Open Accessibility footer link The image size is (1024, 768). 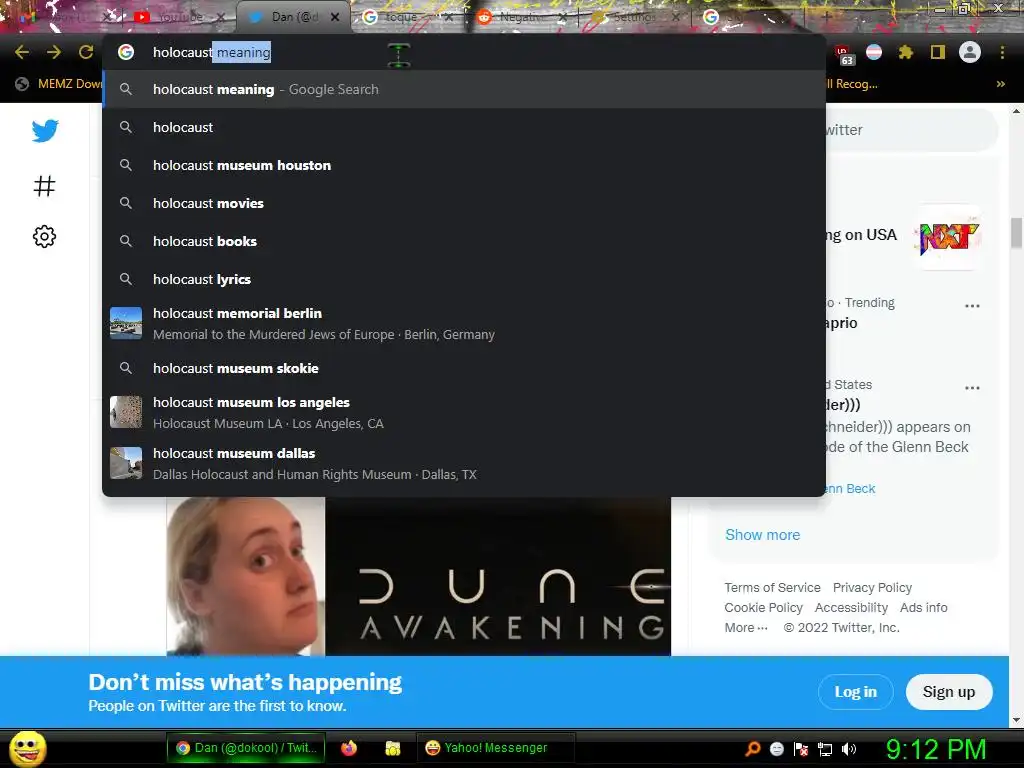pyautogui.click(x=851, y=607)
